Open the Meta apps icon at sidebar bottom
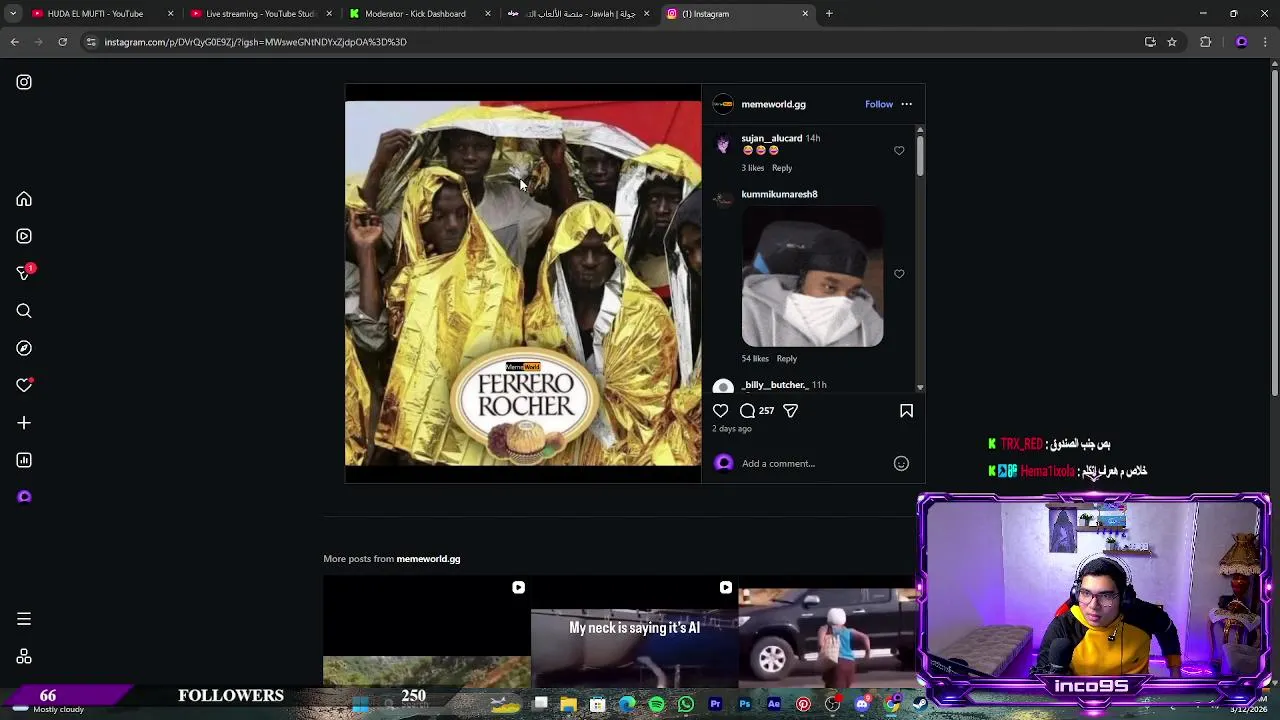 [x=24, y=657]
